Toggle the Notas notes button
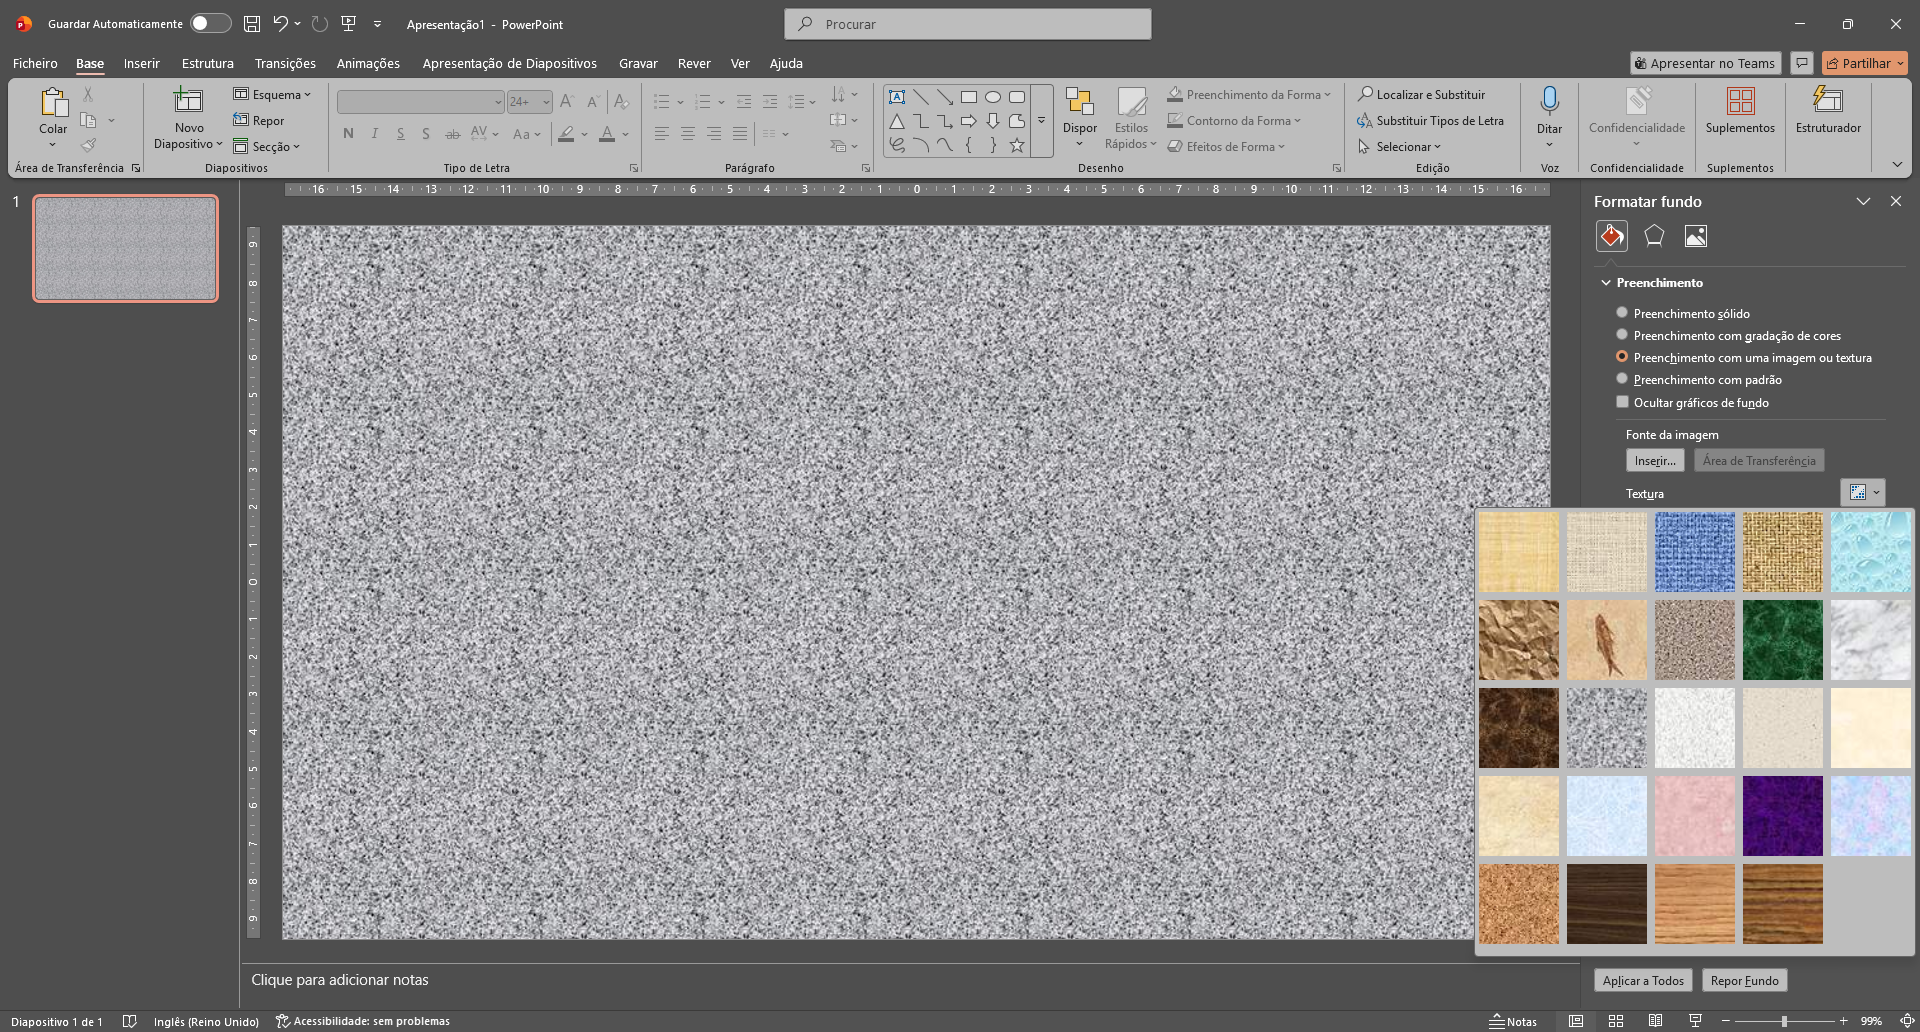This screenshot has width=1920, height=1032. coord(1512,1021)
